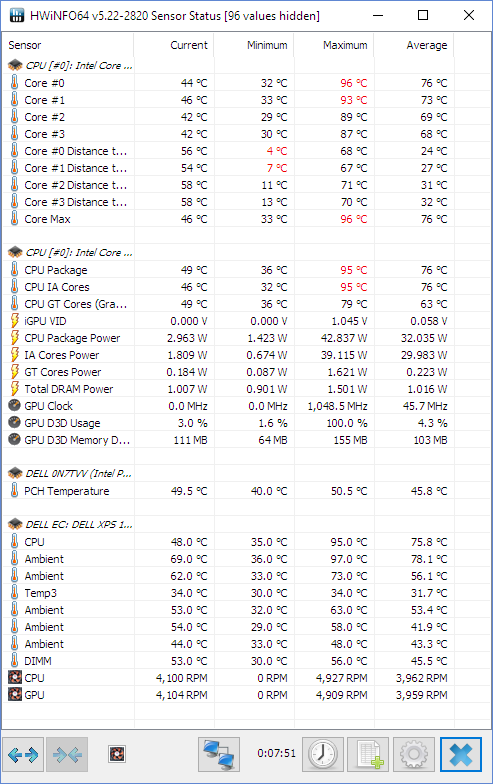Select the CPU Package Power row
Image resolution: width=493 pixels, height=784 pixels.
[228, 338]
